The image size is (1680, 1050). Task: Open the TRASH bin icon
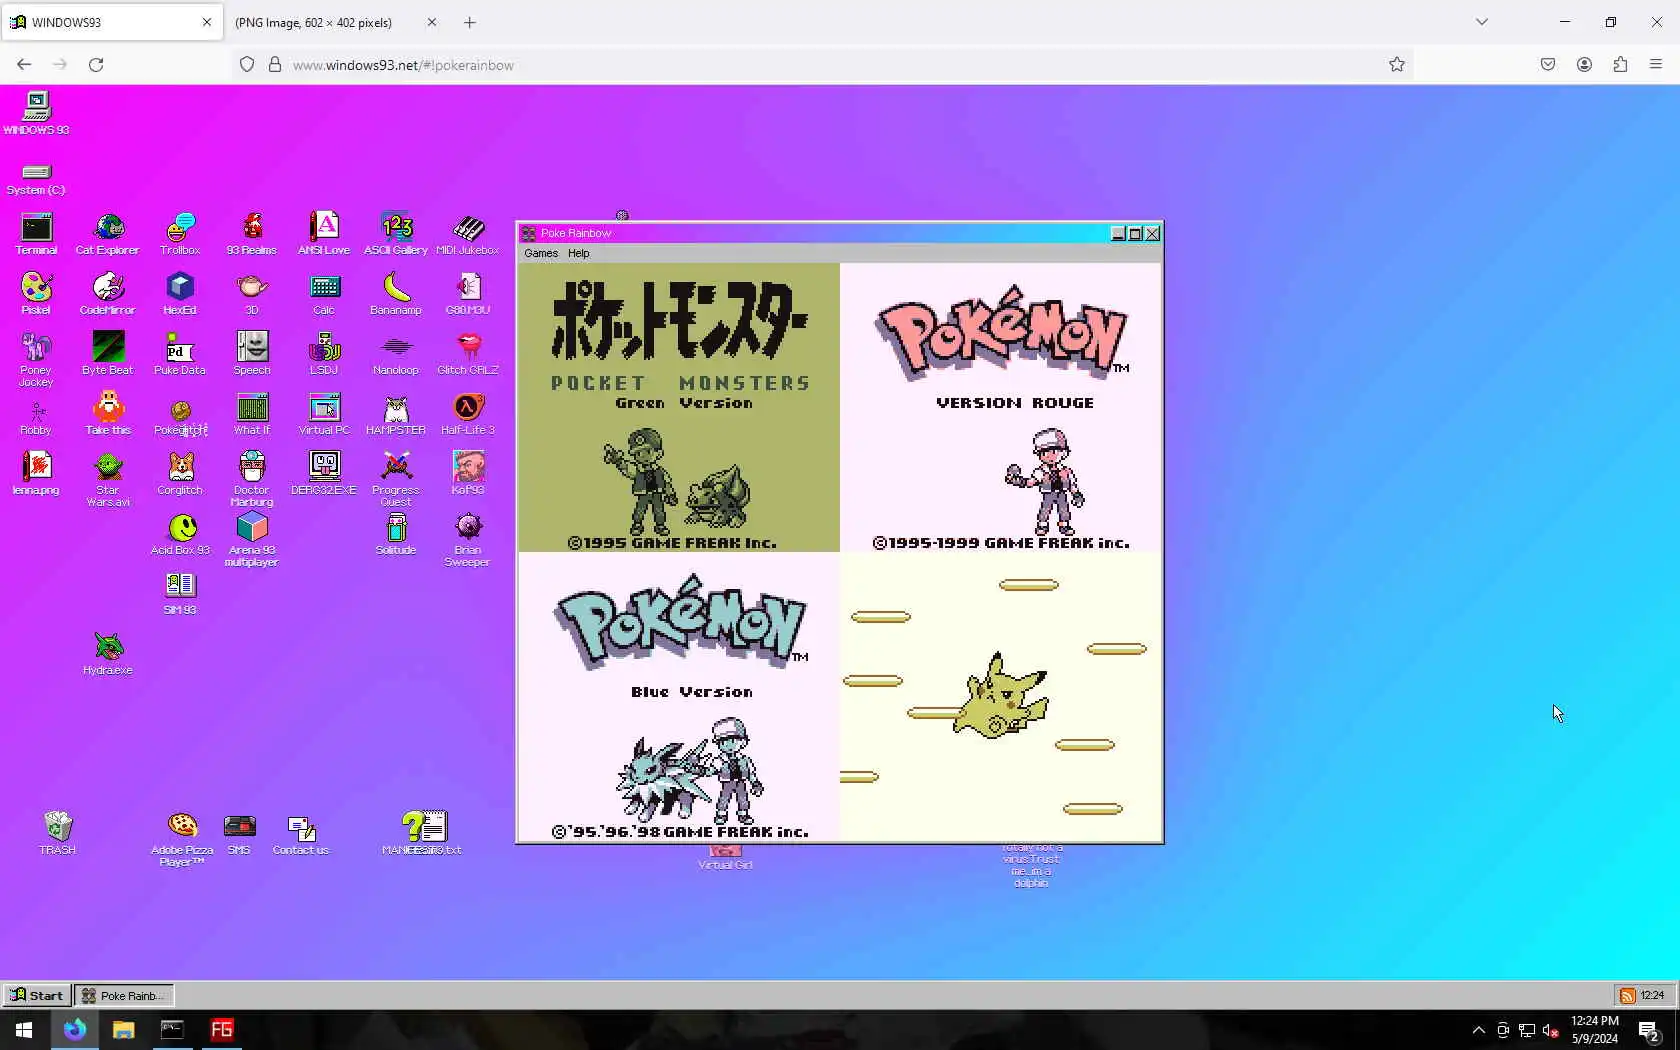(57, 833)
